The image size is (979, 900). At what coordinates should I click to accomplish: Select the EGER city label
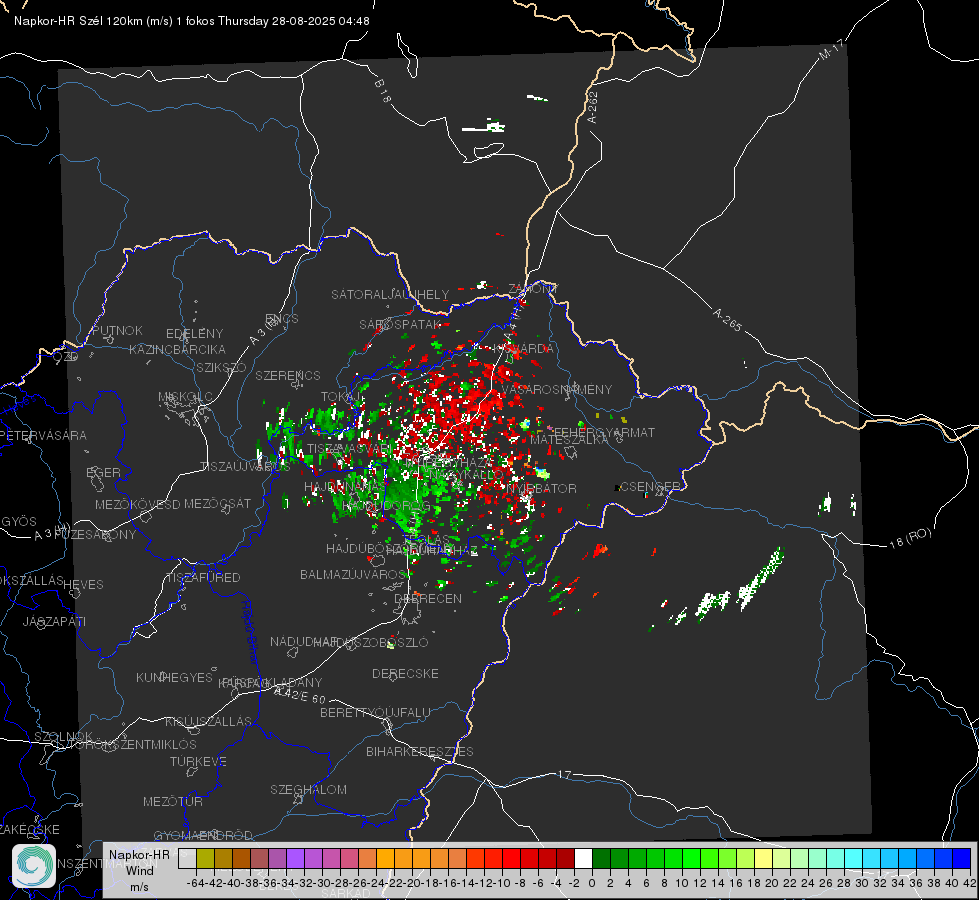(x=103, y=472)
